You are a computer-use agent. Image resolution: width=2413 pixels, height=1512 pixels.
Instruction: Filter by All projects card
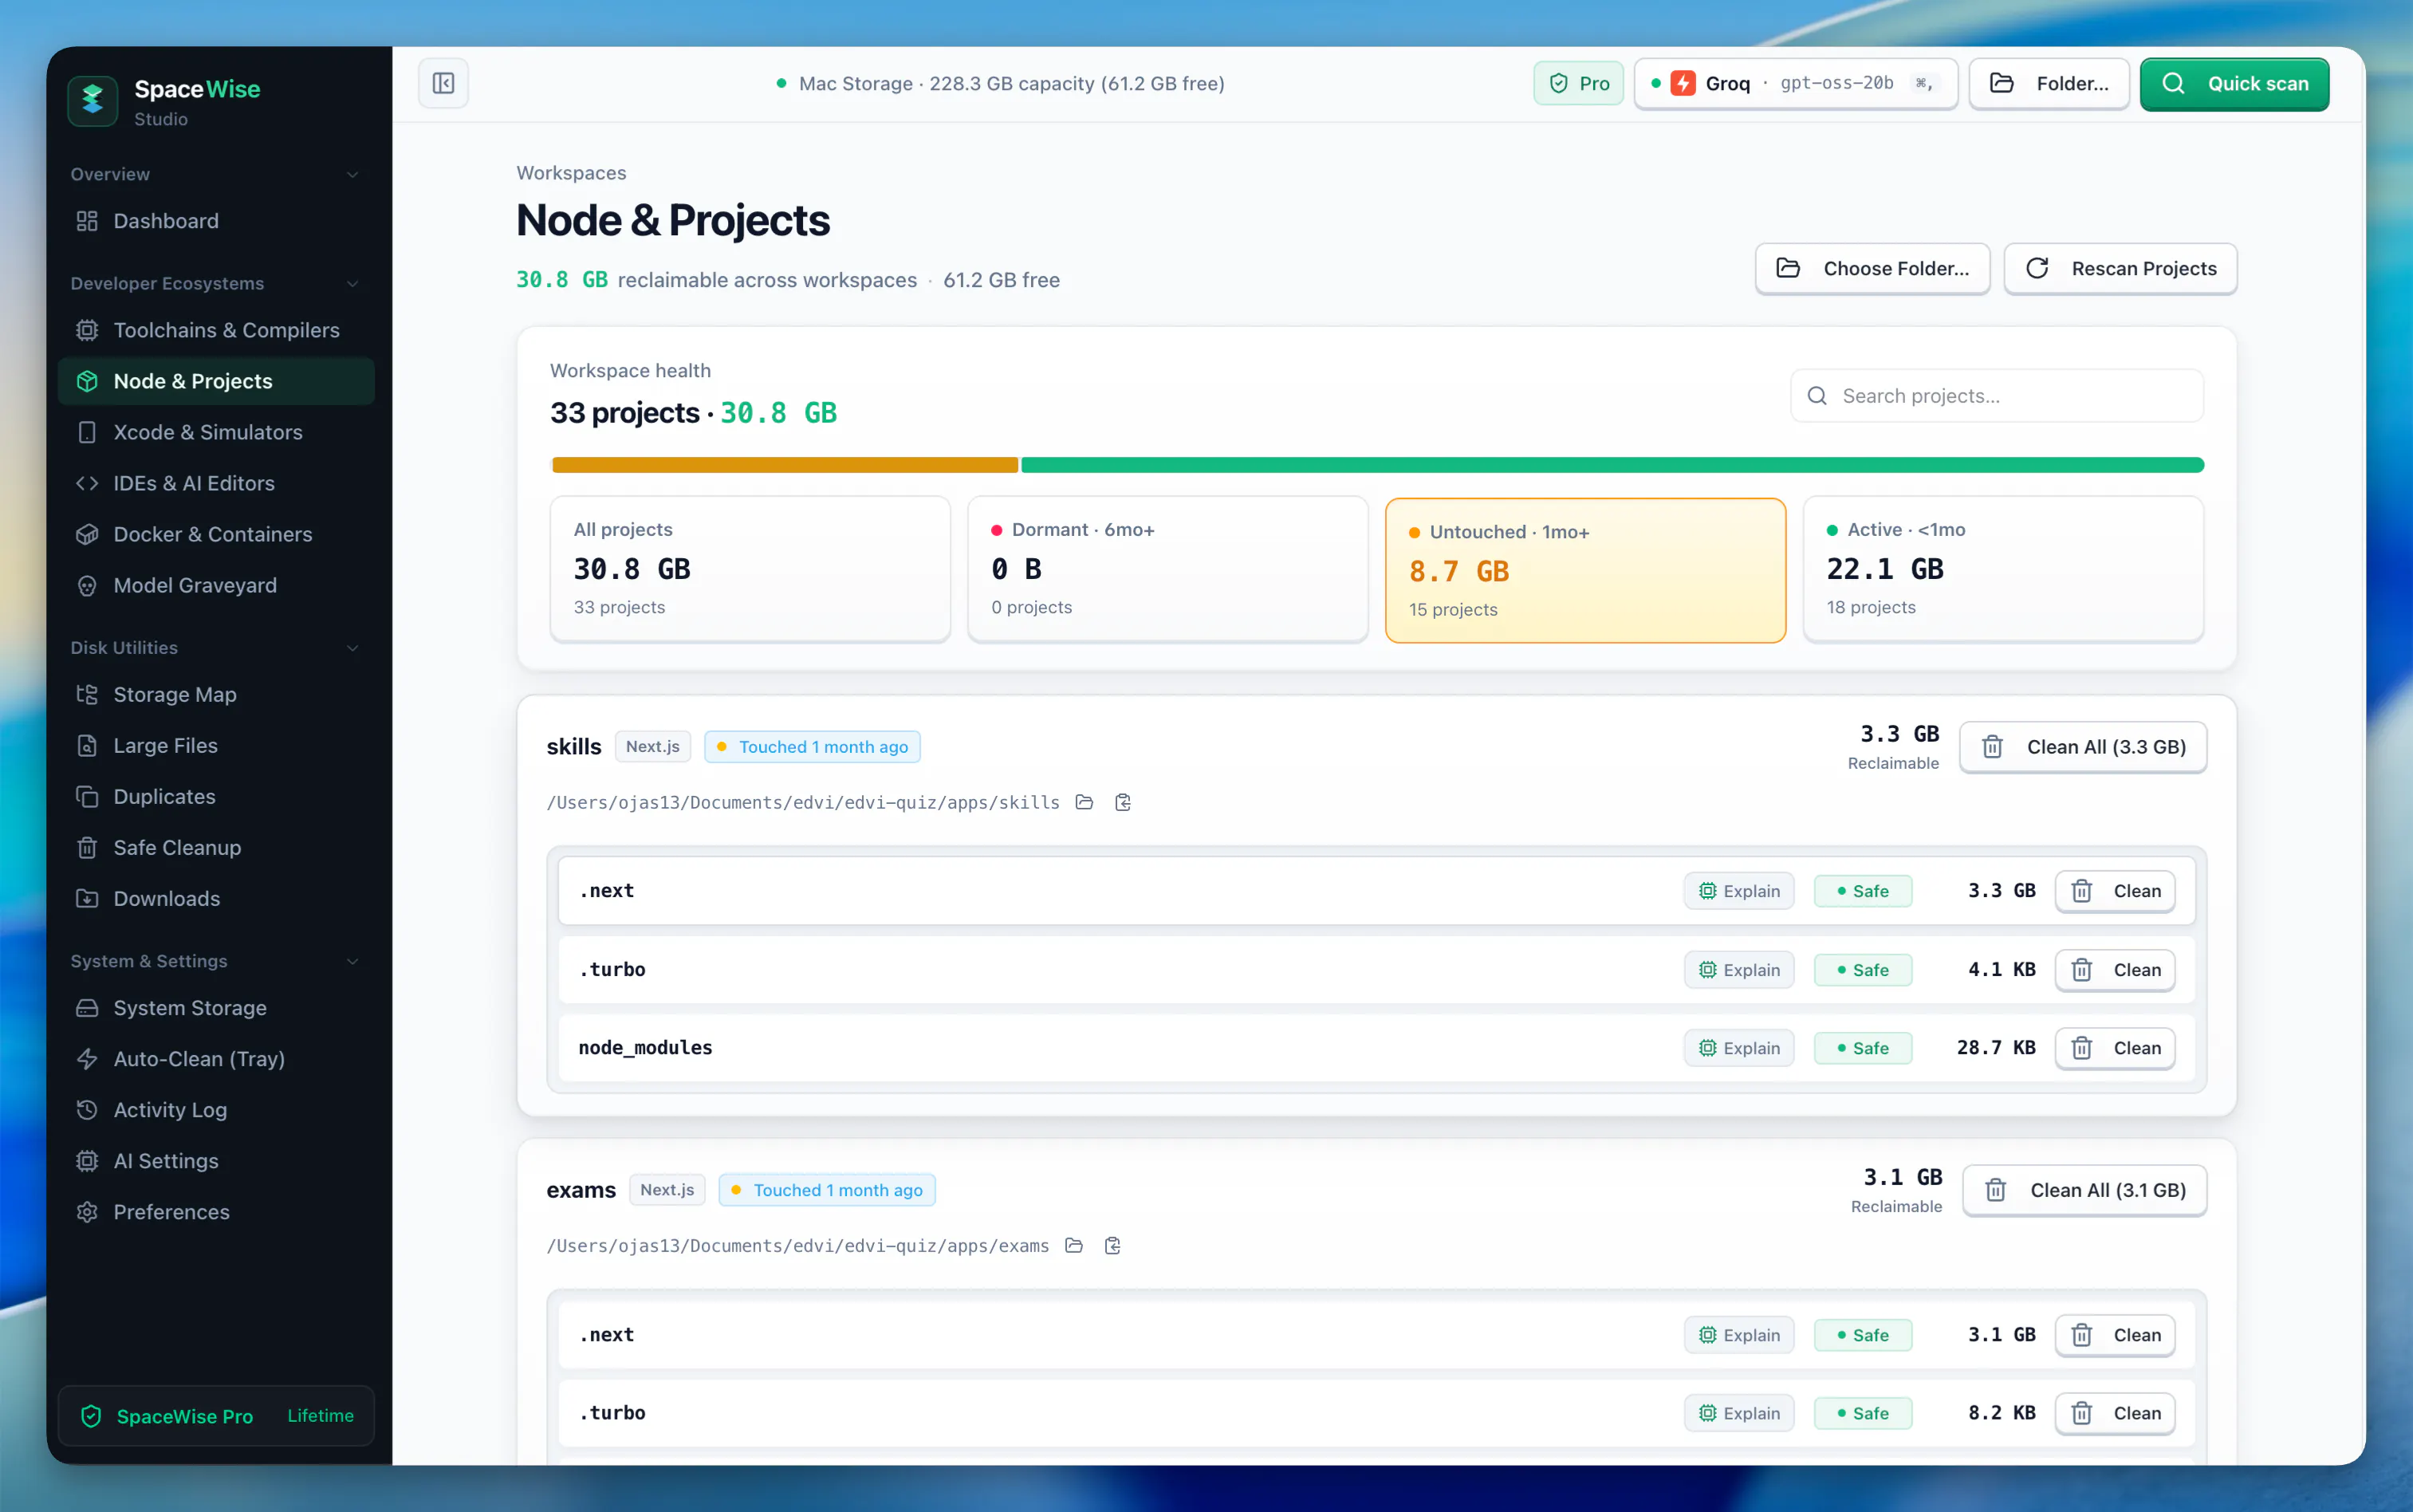[750, 569]
